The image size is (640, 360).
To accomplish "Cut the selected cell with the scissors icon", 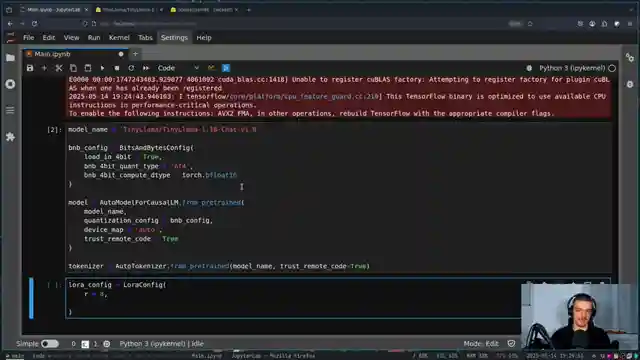I will [x=59, y=68].
